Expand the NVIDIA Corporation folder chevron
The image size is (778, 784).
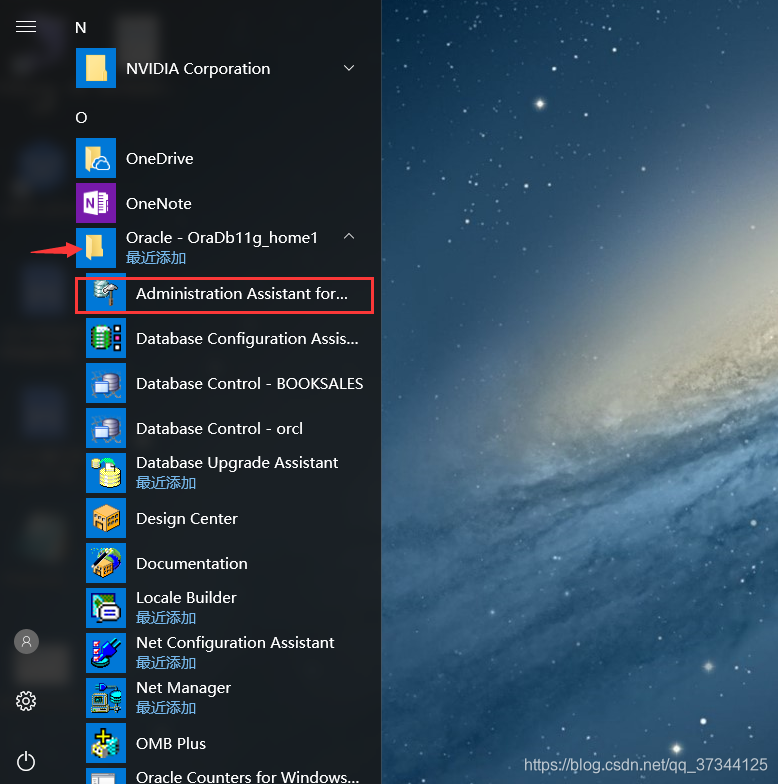[349, 68]
